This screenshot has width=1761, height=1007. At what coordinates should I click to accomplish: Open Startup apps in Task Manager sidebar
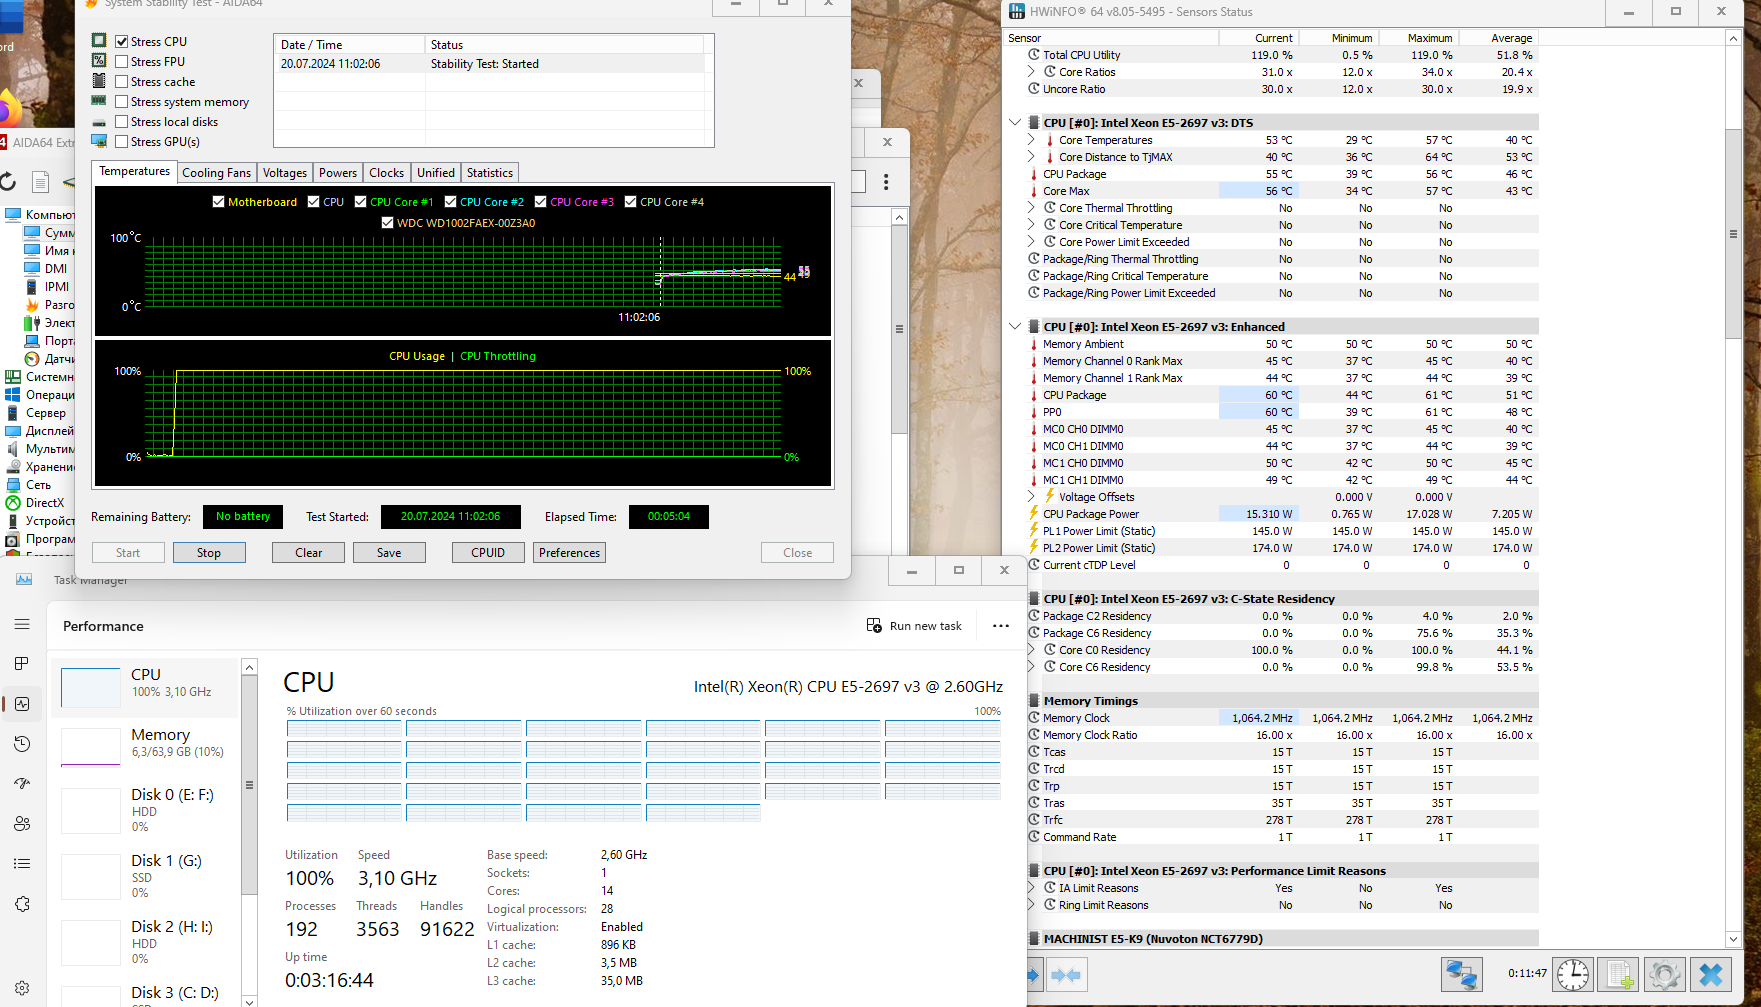(22, 784)
